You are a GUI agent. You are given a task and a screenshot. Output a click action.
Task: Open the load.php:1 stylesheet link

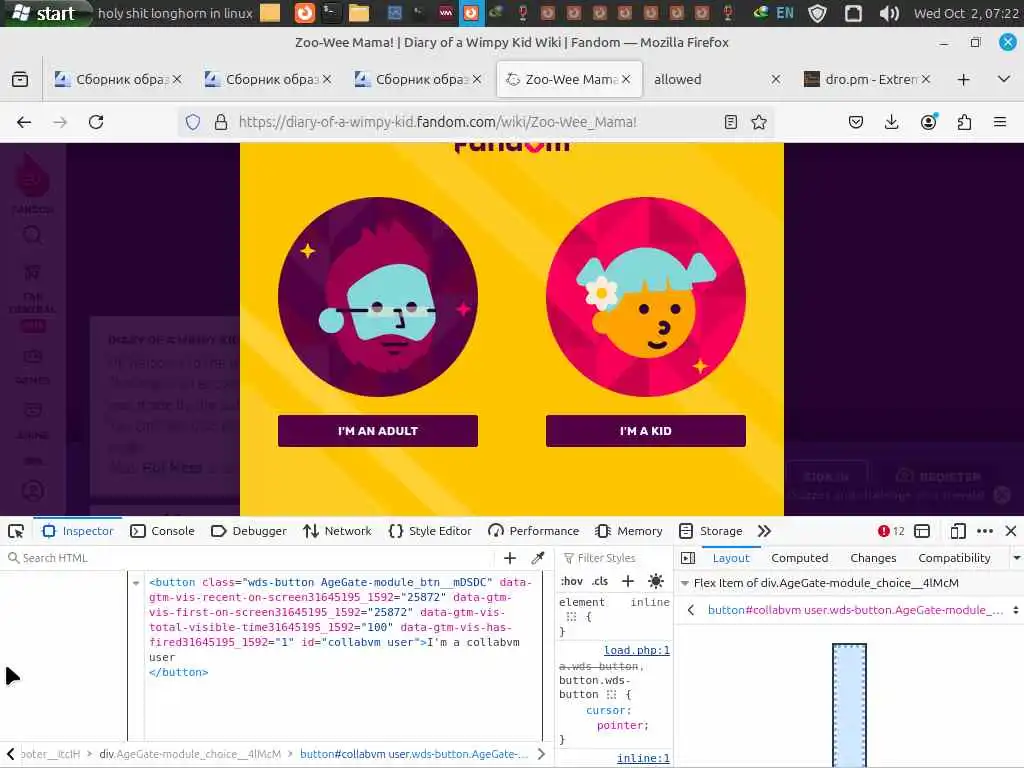[637, 650]
